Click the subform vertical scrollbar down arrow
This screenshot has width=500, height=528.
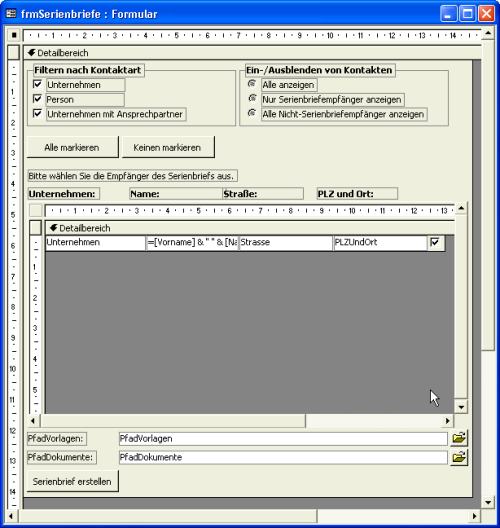tap(461, 407)
